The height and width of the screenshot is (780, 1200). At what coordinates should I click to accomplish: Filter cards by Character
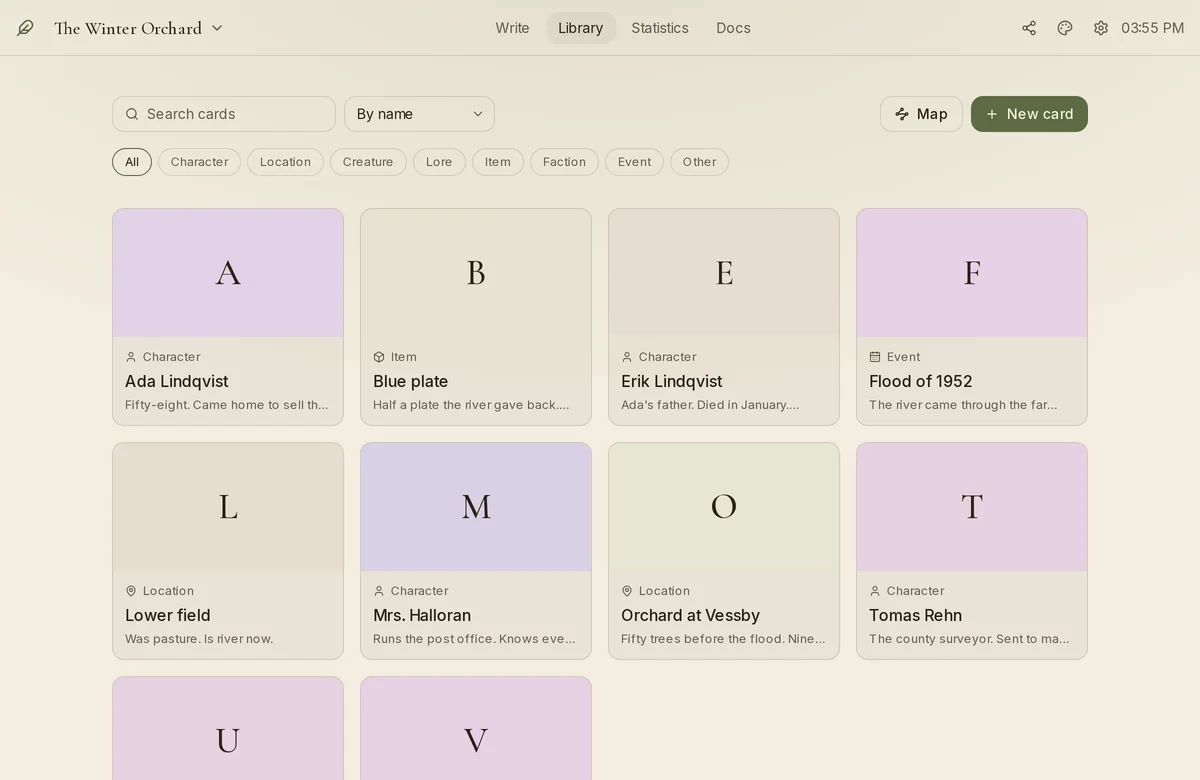point(199,162)
